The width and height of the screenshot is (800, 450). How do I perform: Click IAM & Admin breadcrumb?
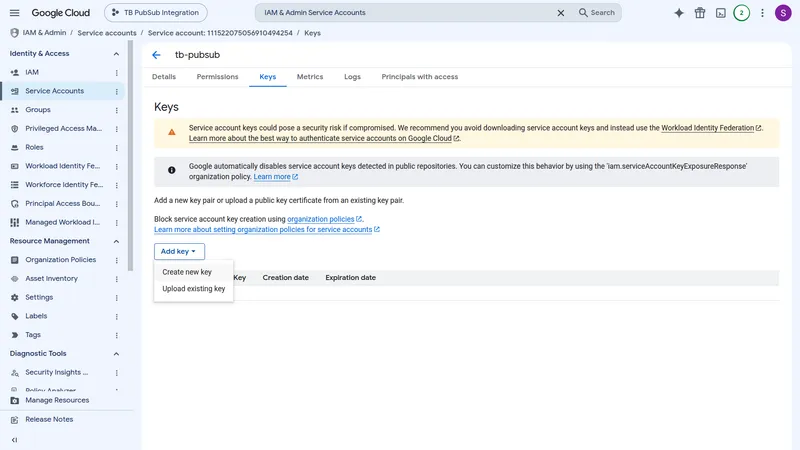[44, 33]
